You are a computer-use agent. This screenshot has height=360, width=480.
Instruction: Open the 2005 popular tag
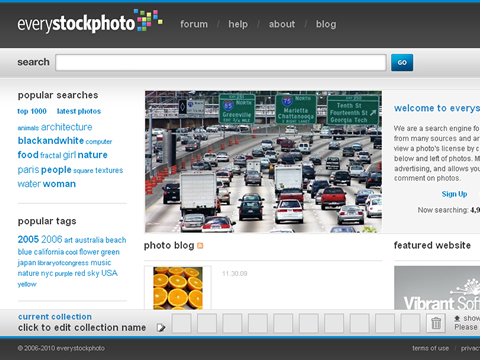tap(28, 239)
